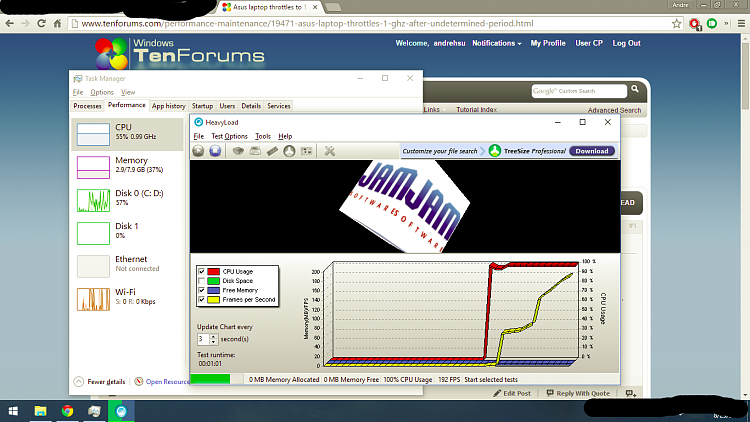Open Chrome from the taskbar
Screen dimensions: 750x422
click(x=67, y=411)
